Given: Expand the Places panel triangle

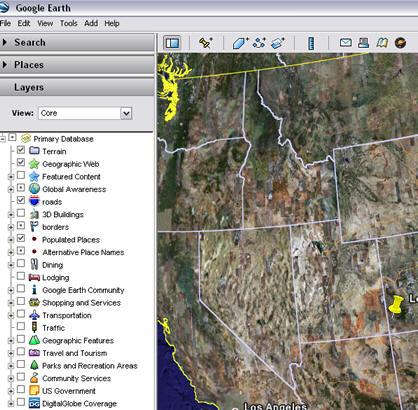Looking at the screenshot, I should point(5,65).
